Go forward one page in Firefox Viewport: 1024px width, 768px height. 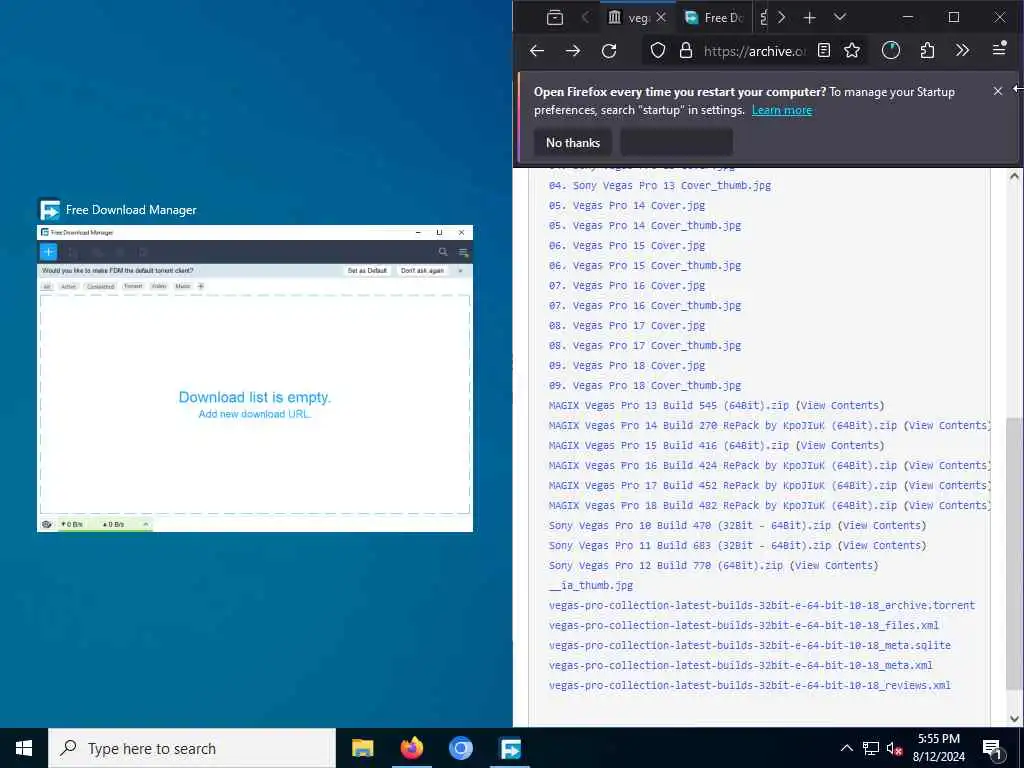tap(573, 51)
